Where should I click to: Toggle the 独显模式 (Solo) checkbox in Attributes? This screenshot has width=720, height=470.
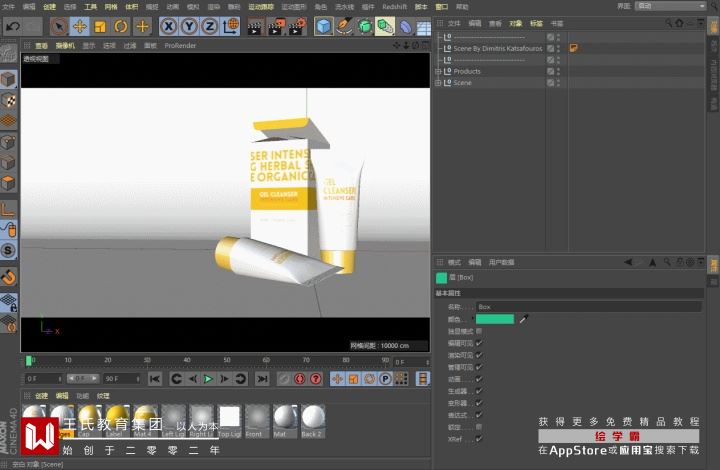pyautogui.click(x=479, y=331)
